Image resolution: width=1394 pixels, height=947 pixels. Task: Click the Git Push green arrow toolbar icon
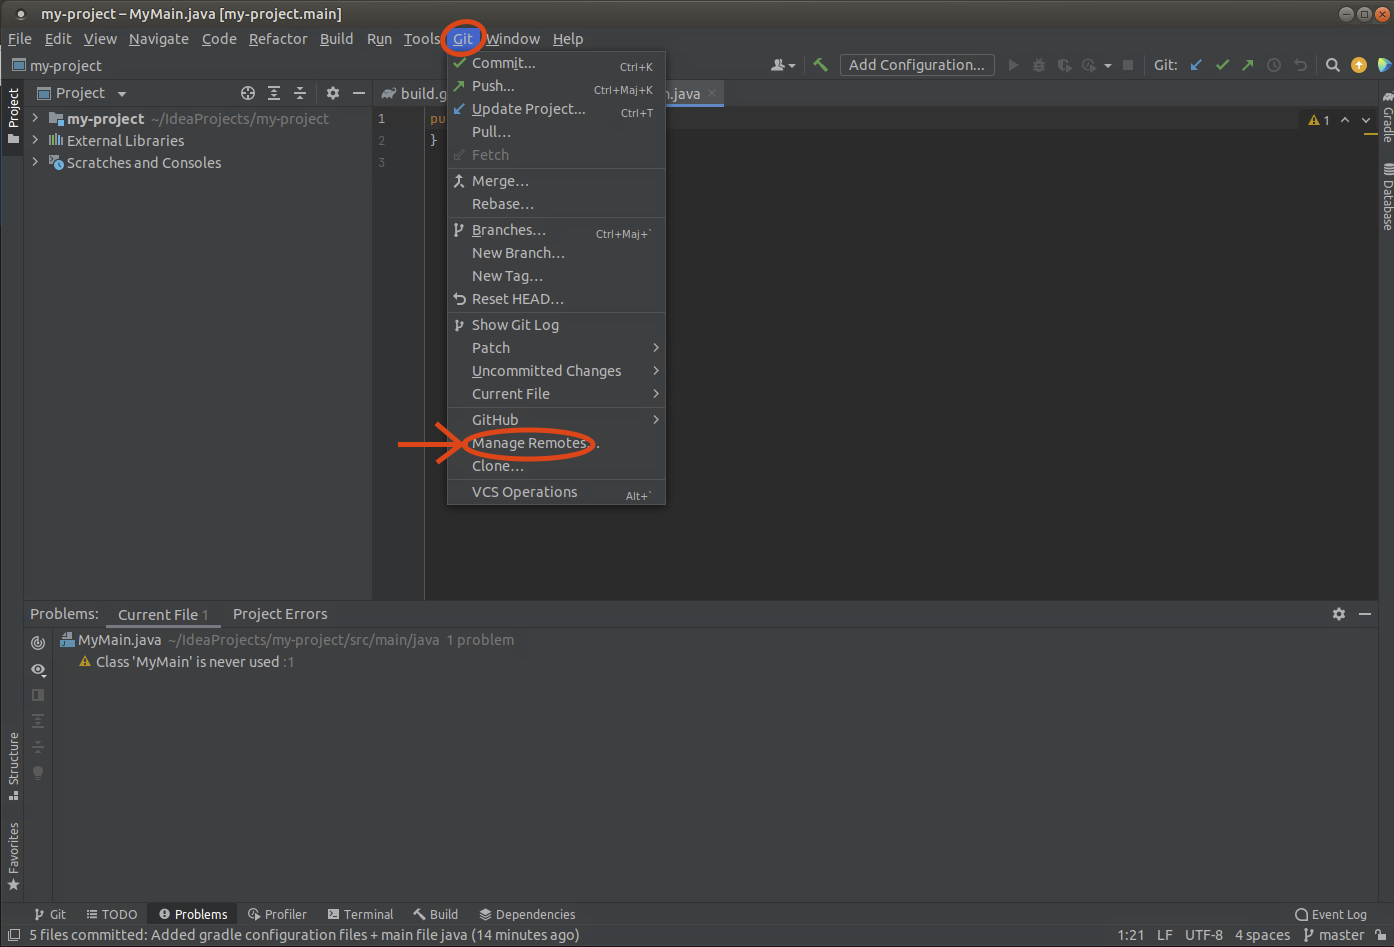(1247, 65)
